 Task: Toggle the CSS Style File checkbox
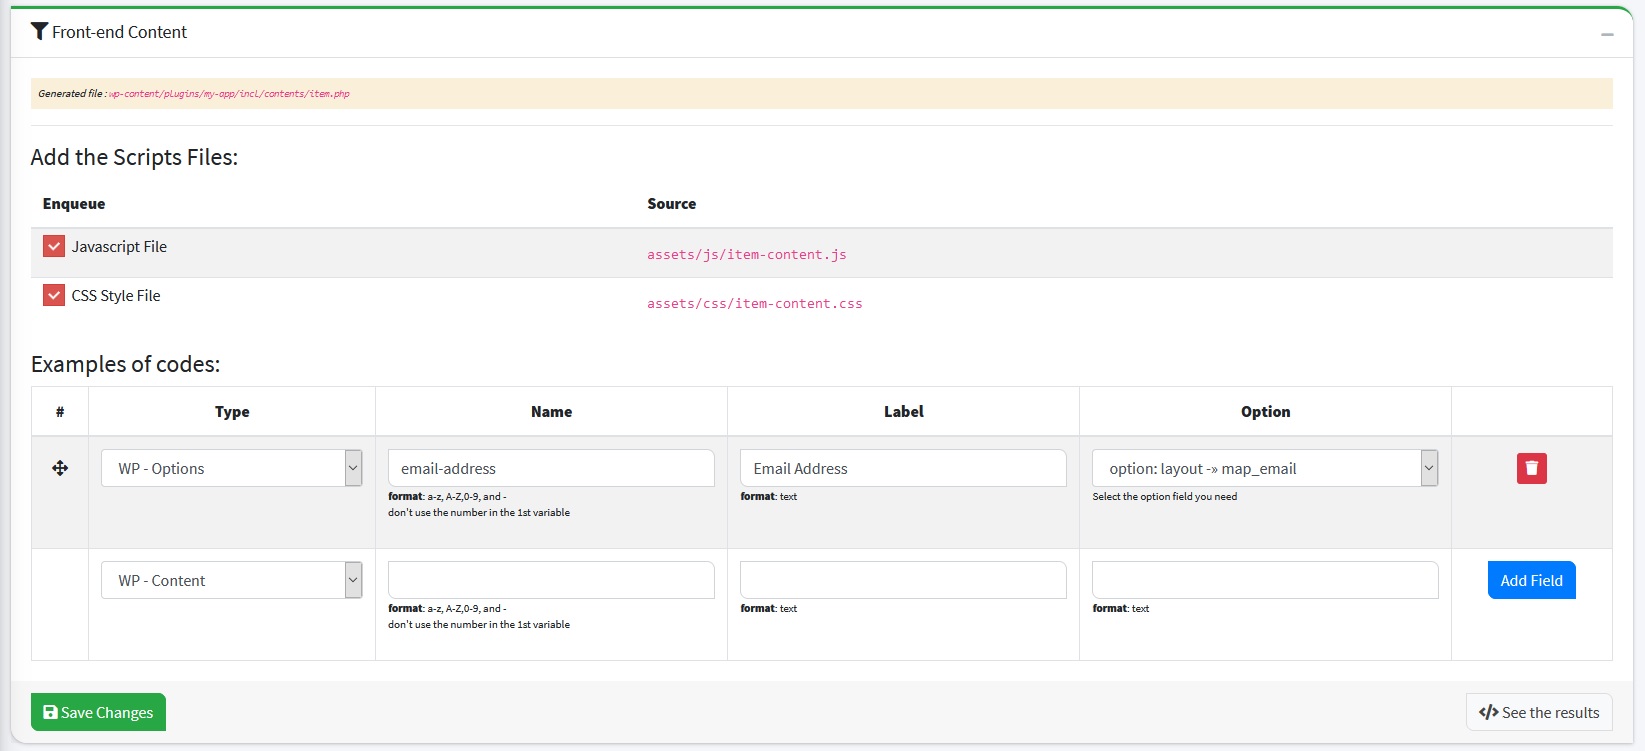[x=54, y=296]
